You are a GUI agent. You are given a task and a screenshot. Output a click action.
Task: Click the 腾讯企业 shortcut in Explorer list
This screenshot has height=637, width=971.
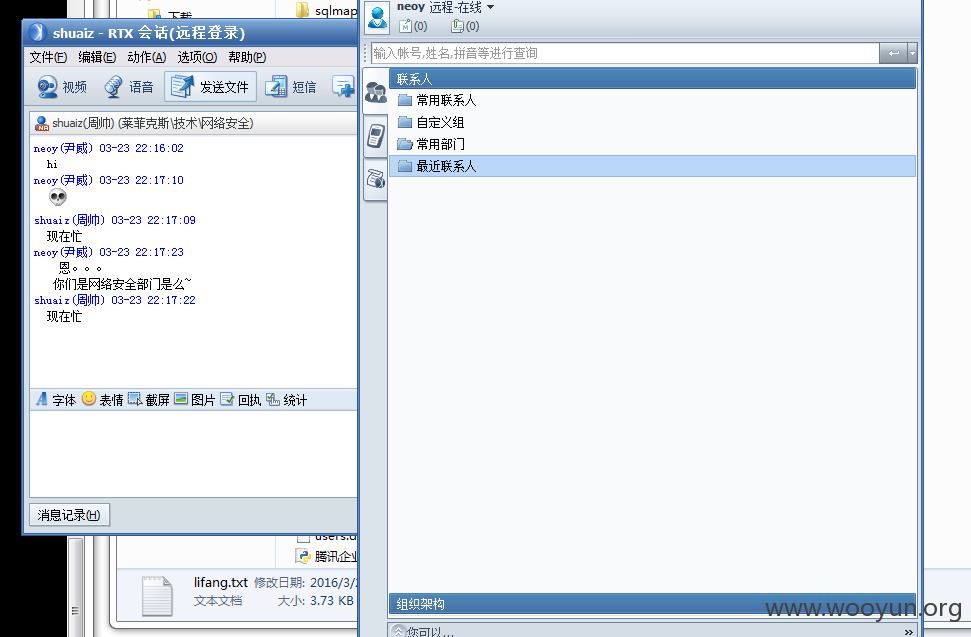pos(327,557)
